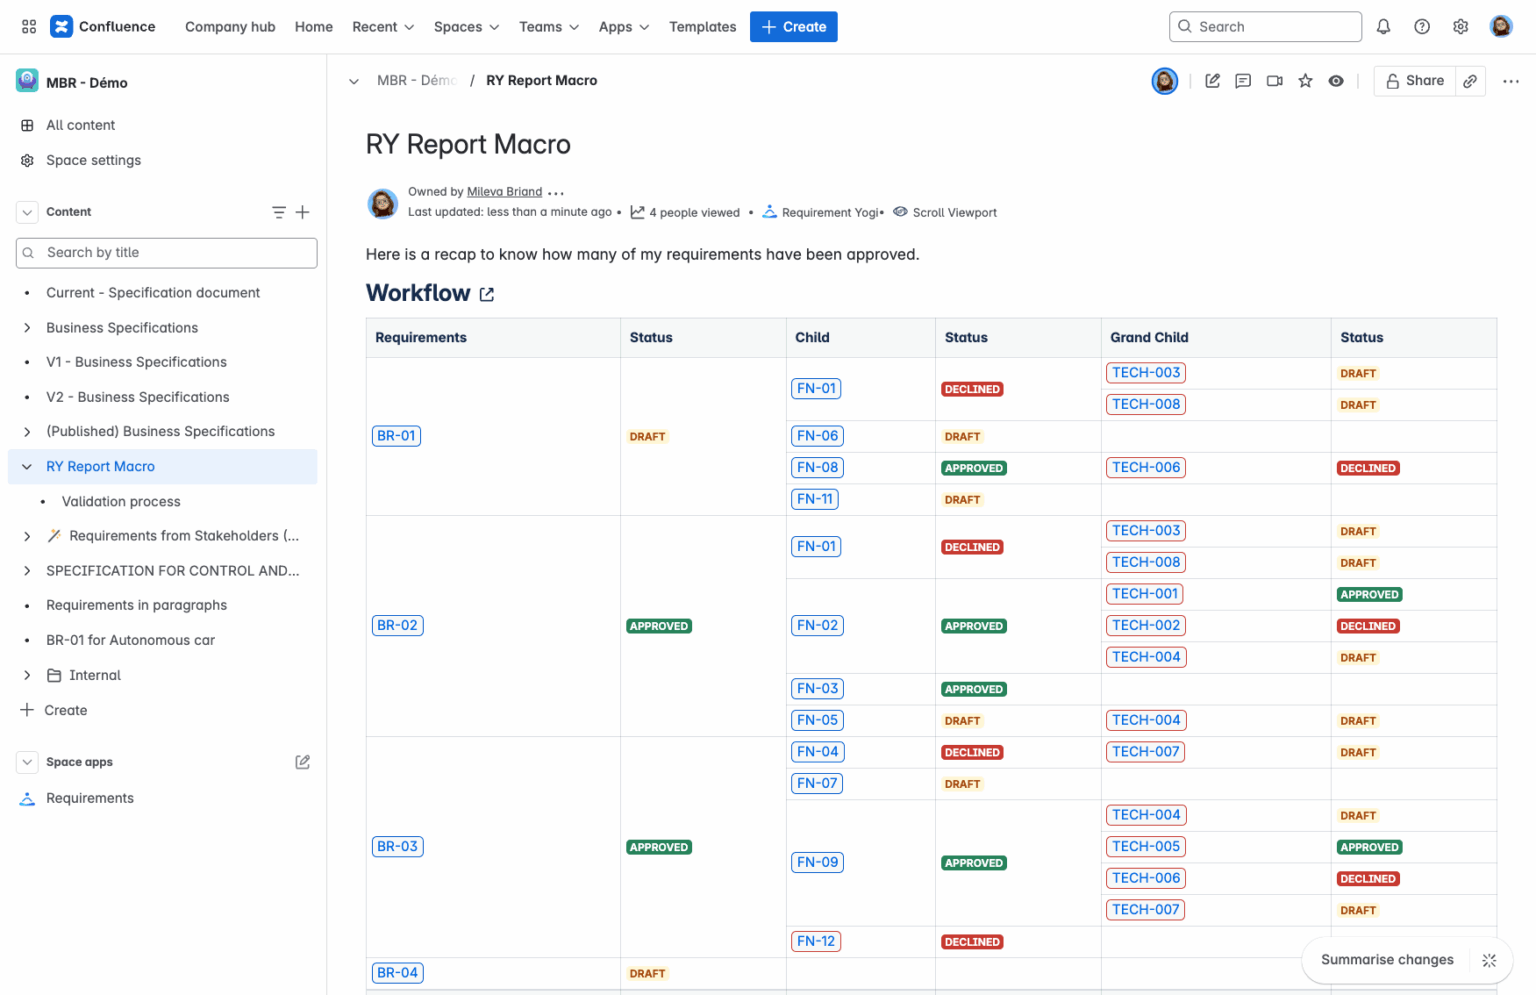
Task: Star the RY Report Macro page
Action: (1305, 81)
